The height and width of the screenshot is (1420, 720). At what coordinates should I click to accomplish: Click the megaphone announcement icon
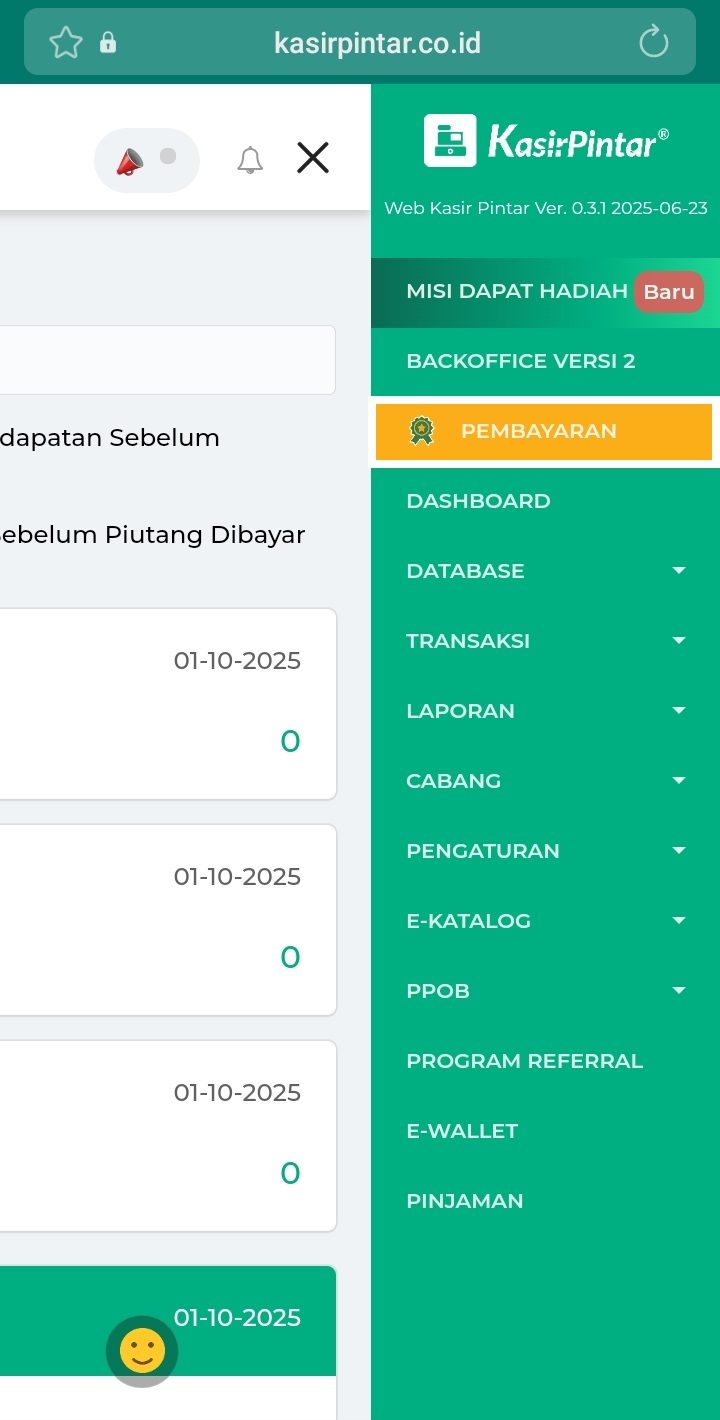[x=130, y=160]
